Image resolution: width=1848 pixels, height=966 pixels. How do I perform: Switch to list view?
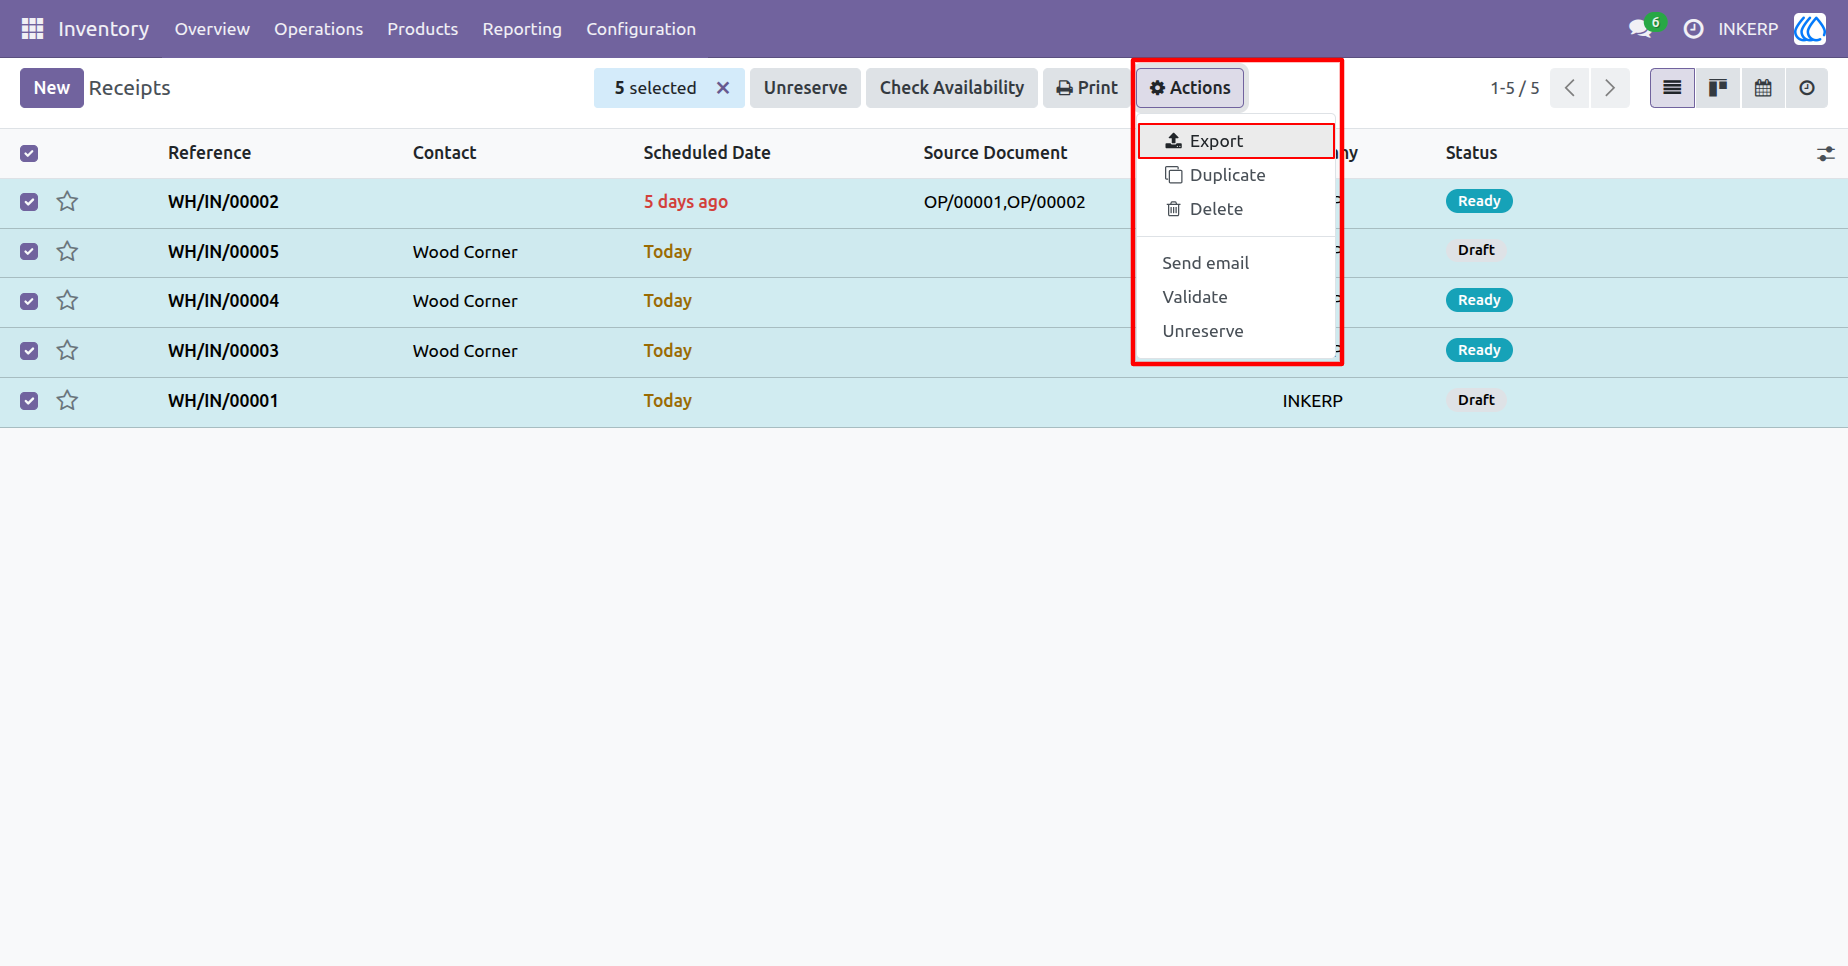point(1672,88)
